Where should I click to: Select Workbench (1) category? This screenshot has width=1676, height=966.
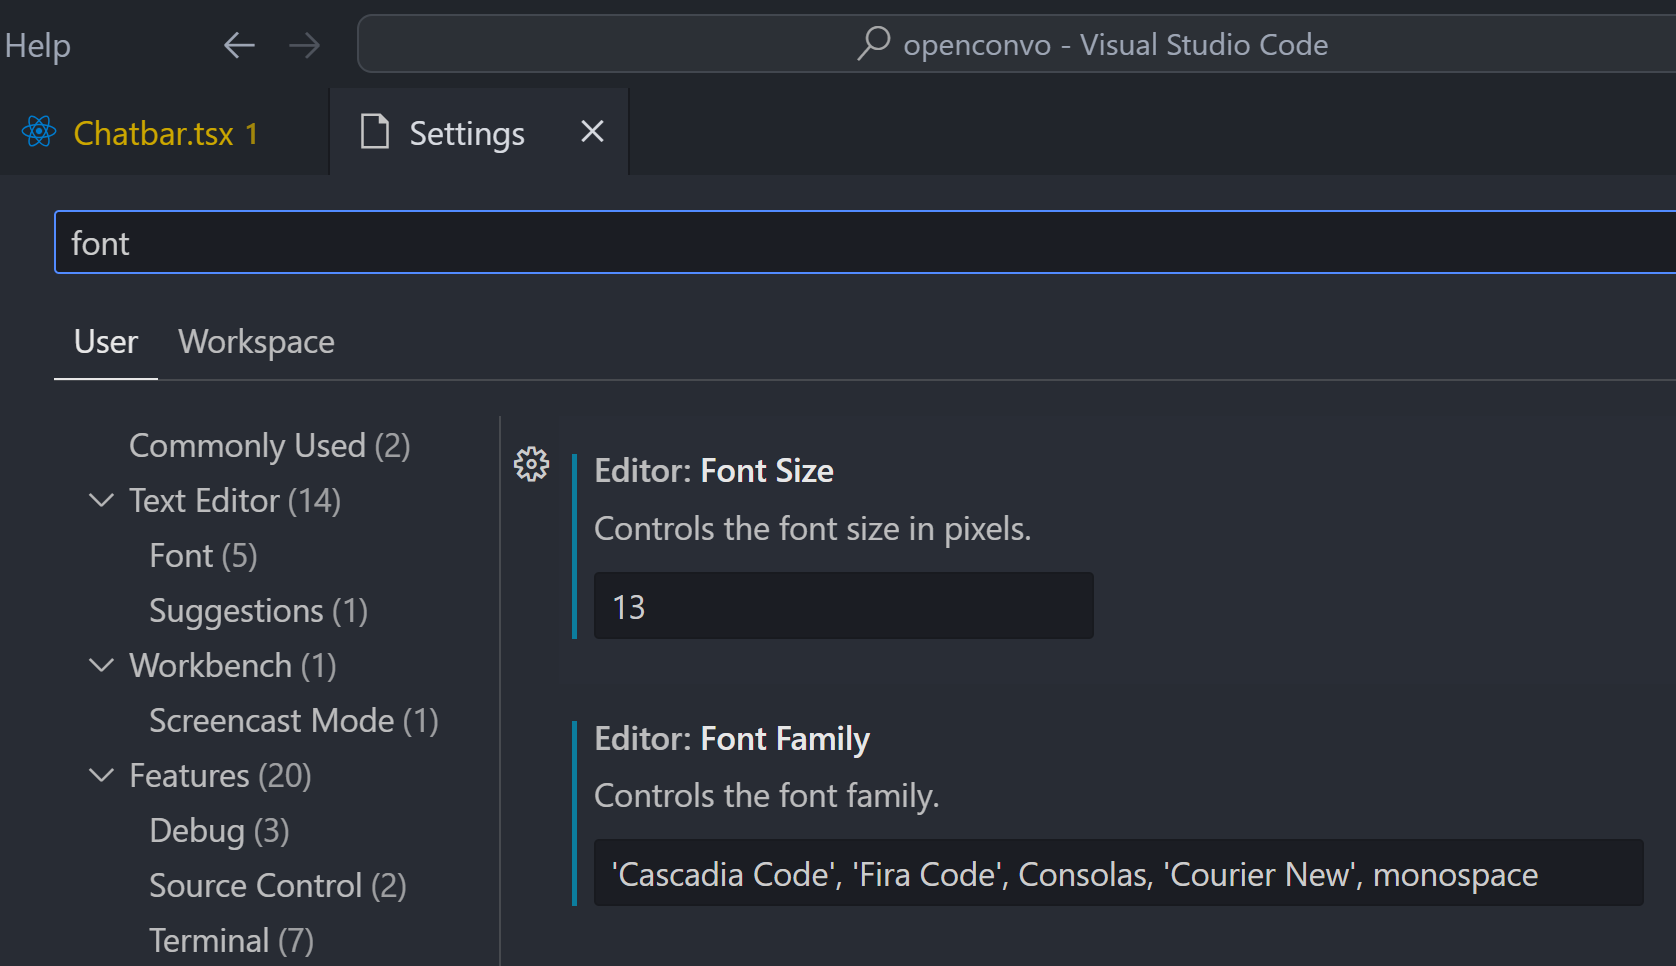(232, 666)
